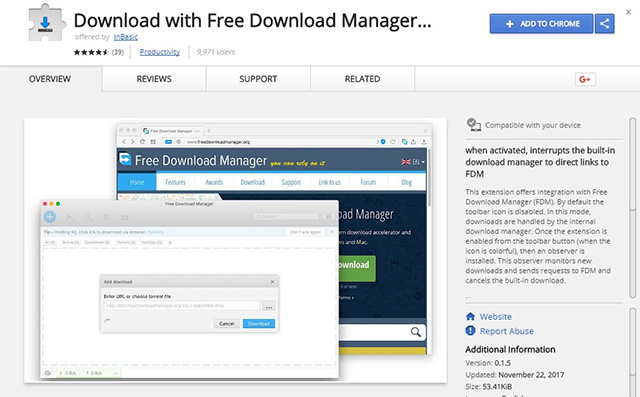Image resolution: width=640 pixels, height=397 pixels.
Task: Click the URL input field in Add download dialog
Action: tap(182, 306)
